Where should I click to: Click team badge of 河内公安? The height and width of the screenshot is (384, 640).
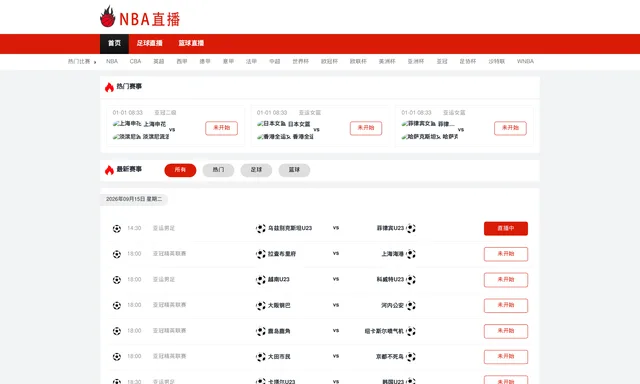click(411, 305)
